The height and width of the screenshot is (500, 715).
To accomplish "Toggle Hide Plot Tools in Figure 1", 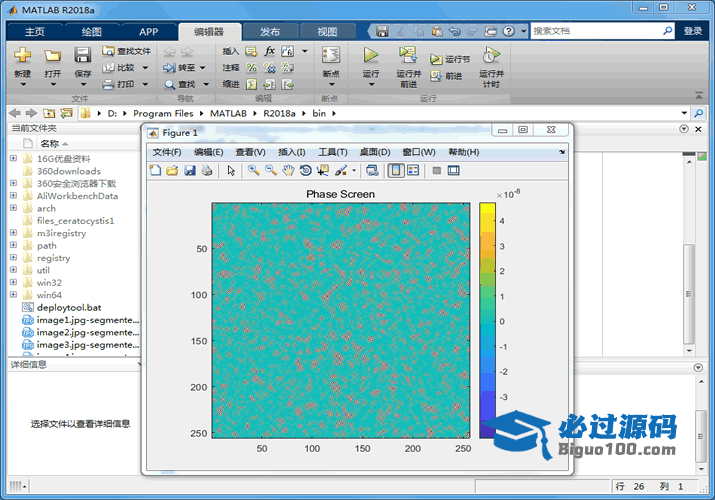I will pos(436,170).
